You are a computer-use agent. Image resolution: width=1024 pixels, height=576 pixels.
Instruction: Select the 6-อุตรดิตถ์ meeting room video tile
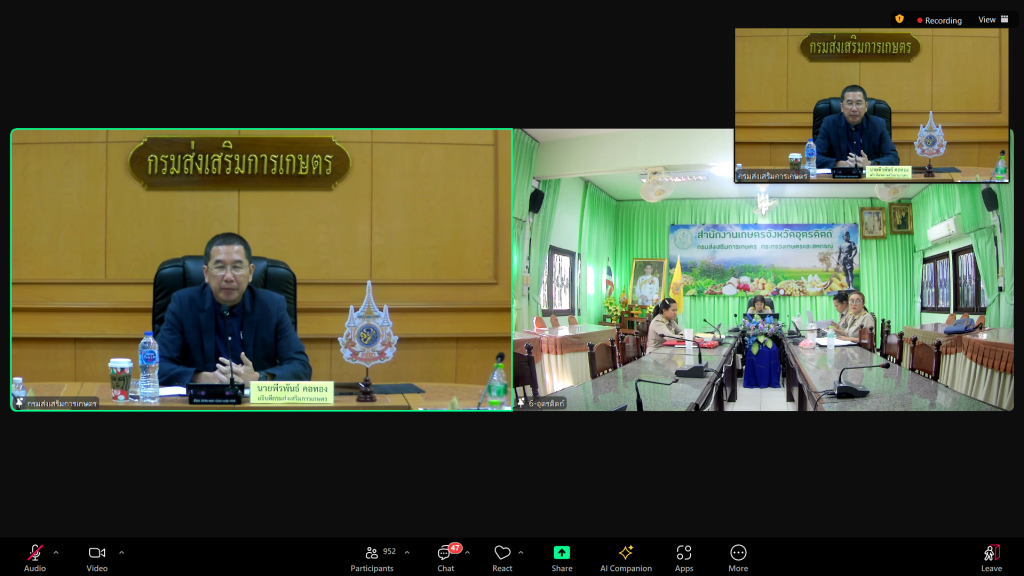point(763,270)
